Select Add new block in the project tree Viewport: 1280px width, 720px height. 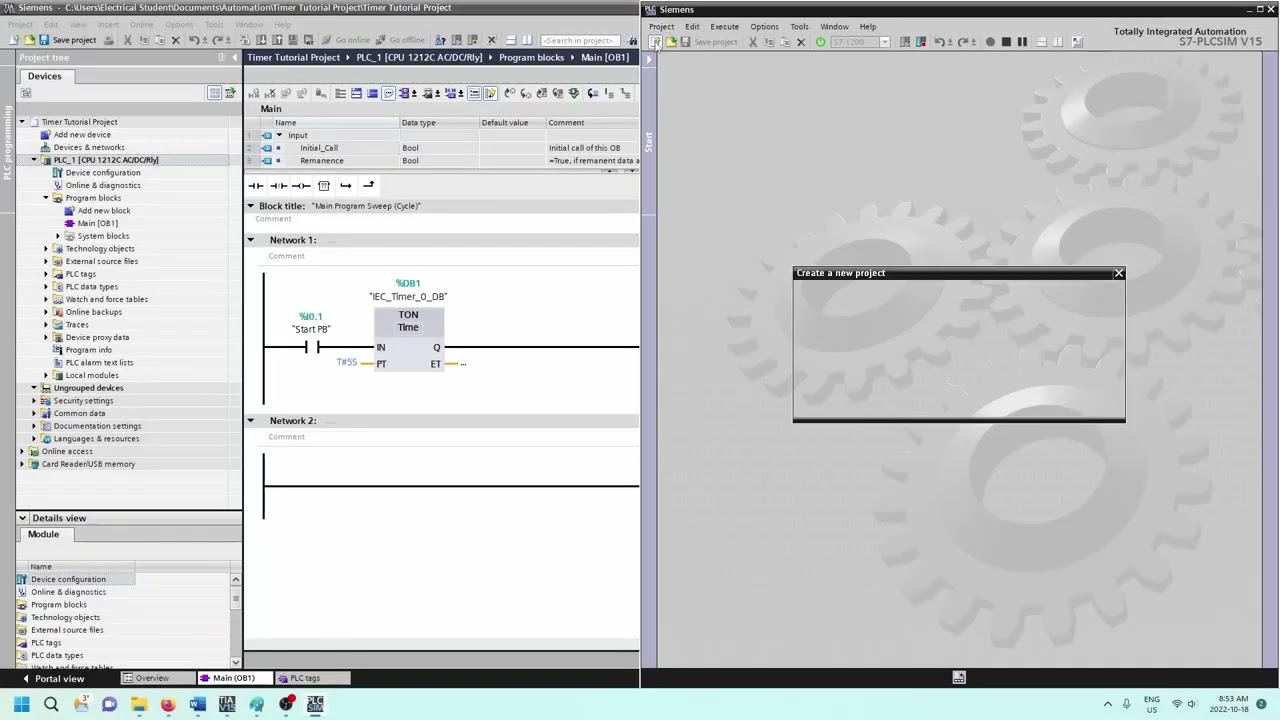tap(104, 211)
